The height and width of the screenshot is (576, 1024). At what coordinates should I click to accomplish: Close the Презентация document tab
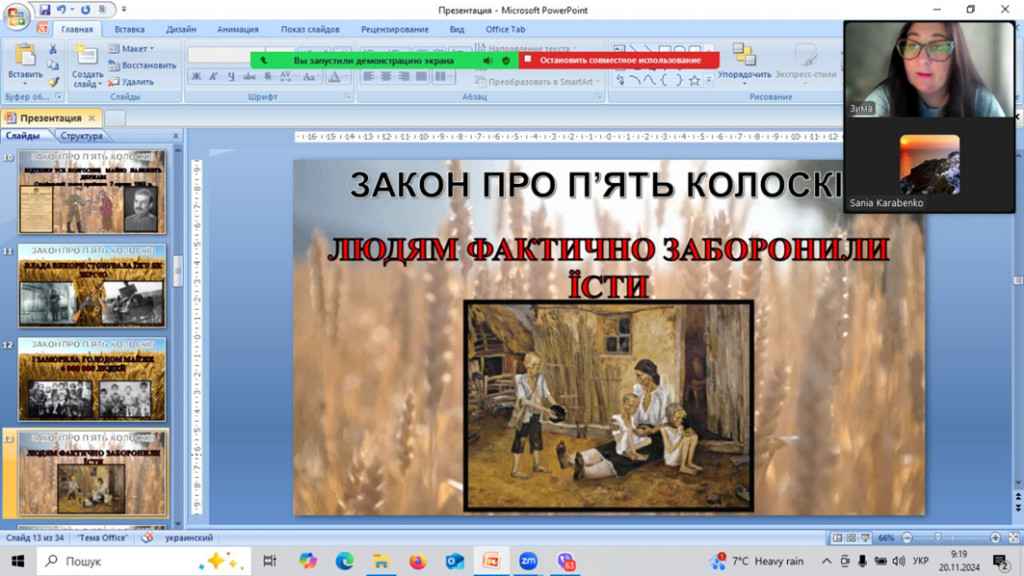tap(92, 118)
